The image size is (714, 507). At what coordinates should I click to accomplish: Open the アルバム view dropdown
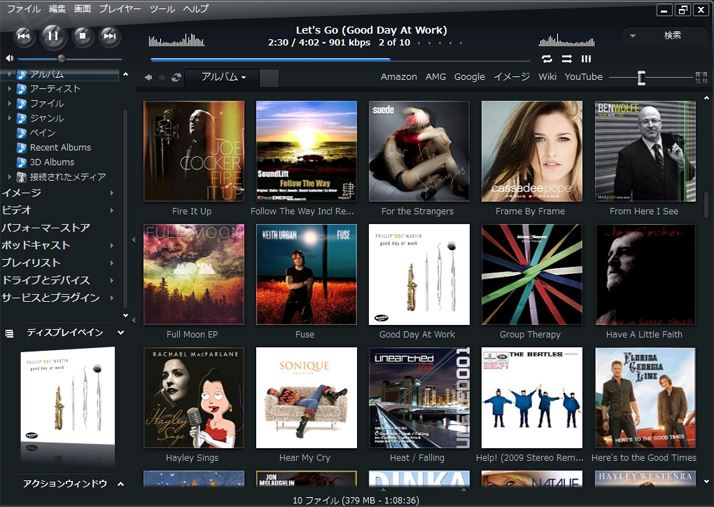(x=223, y=77)
